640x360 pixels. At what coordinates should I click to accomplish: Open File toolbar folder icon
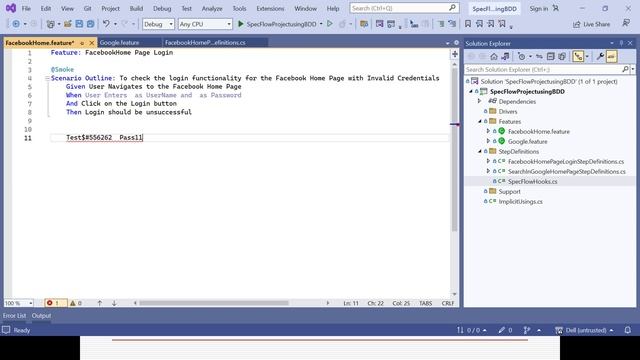68,24
